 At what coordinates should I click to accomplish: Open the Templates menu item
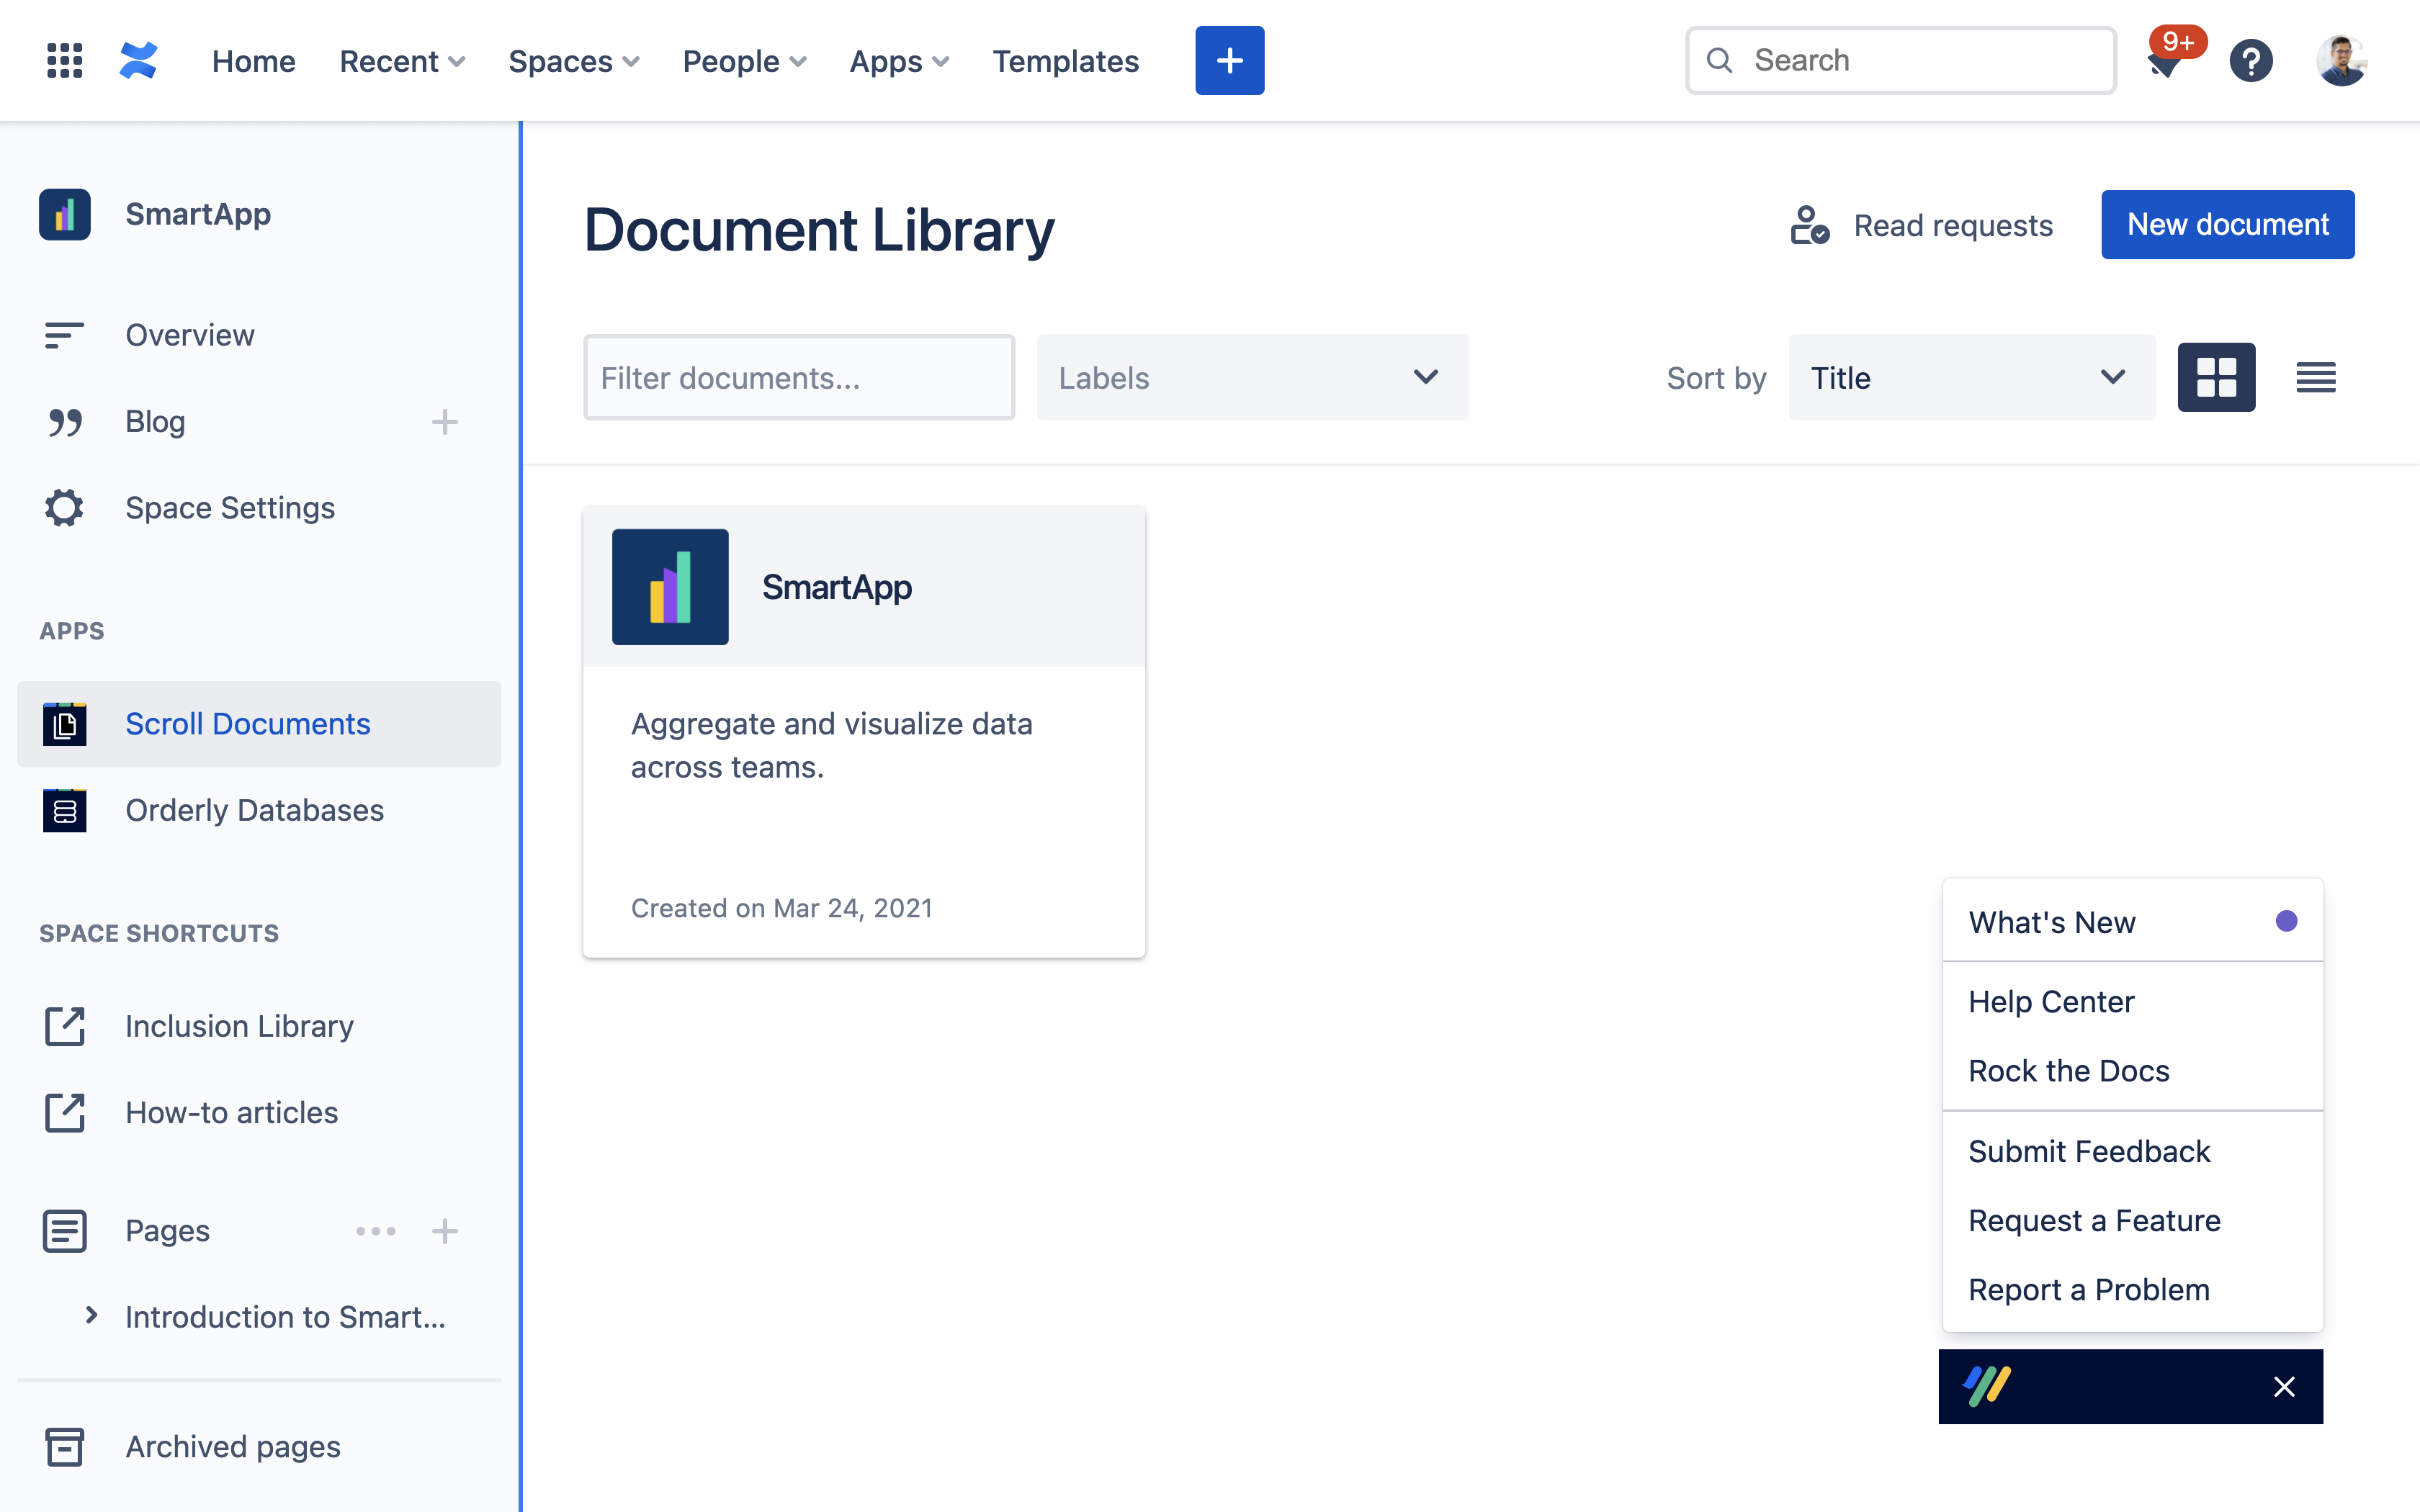[1065, 60]
